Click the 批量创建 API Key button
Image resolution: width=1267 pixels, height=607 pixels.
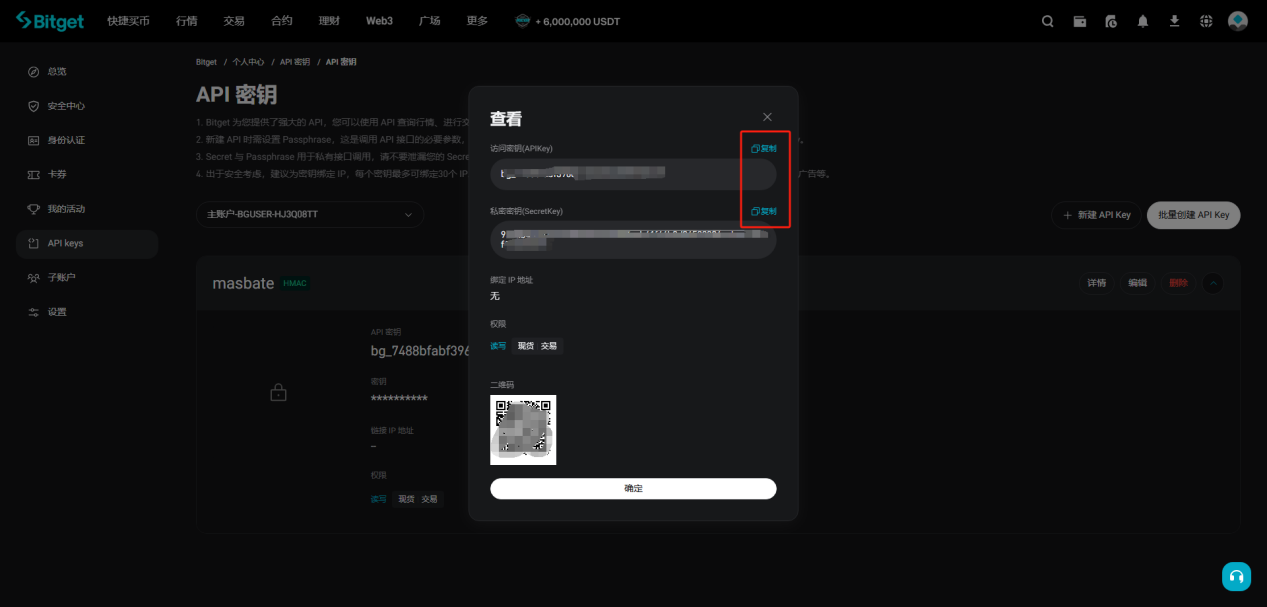1194,215
